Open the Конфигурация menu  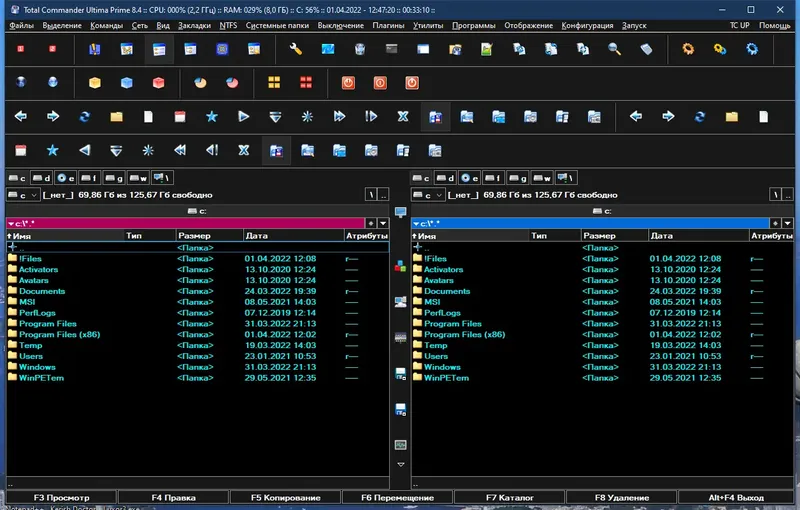pos(587,26)
